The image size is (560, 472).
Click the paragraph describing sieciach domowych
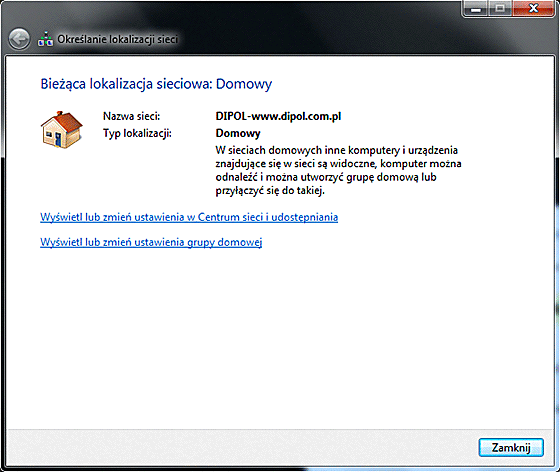tap(338, 170)
